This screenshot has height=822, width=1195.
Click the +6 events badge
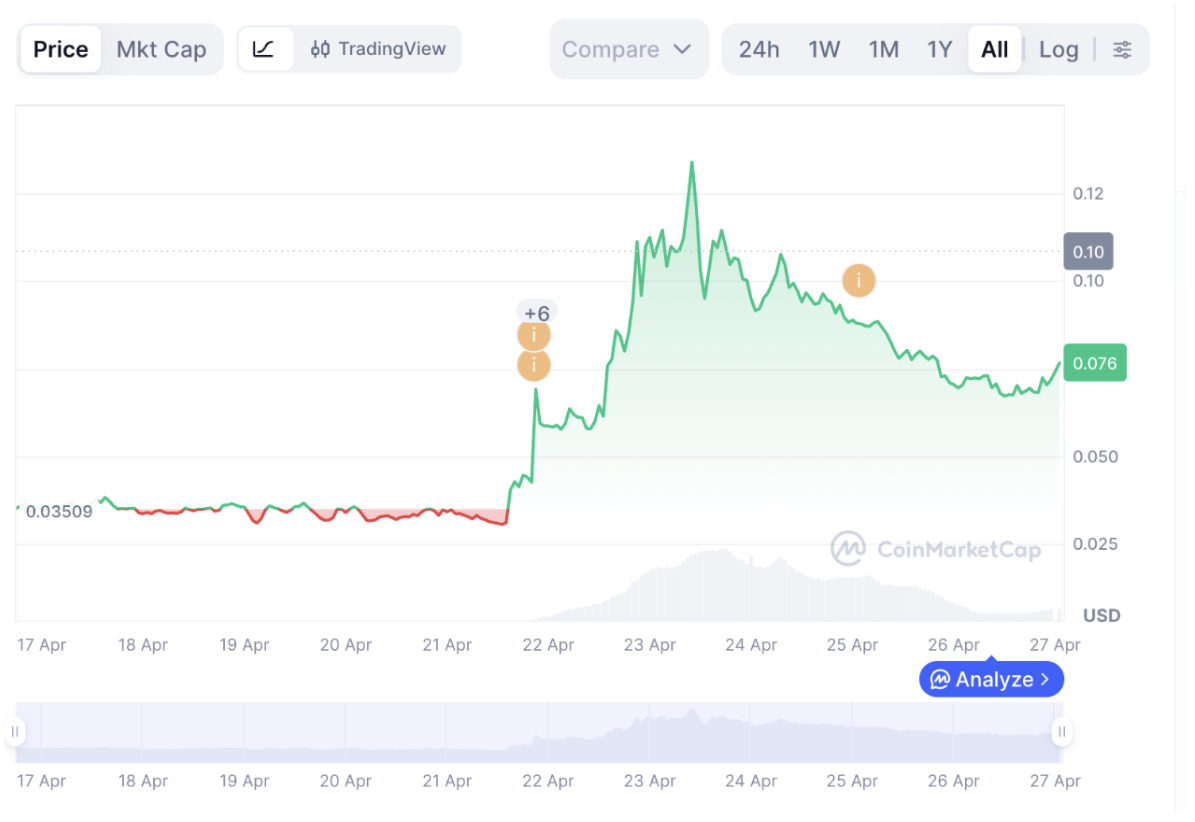point(536,312)
